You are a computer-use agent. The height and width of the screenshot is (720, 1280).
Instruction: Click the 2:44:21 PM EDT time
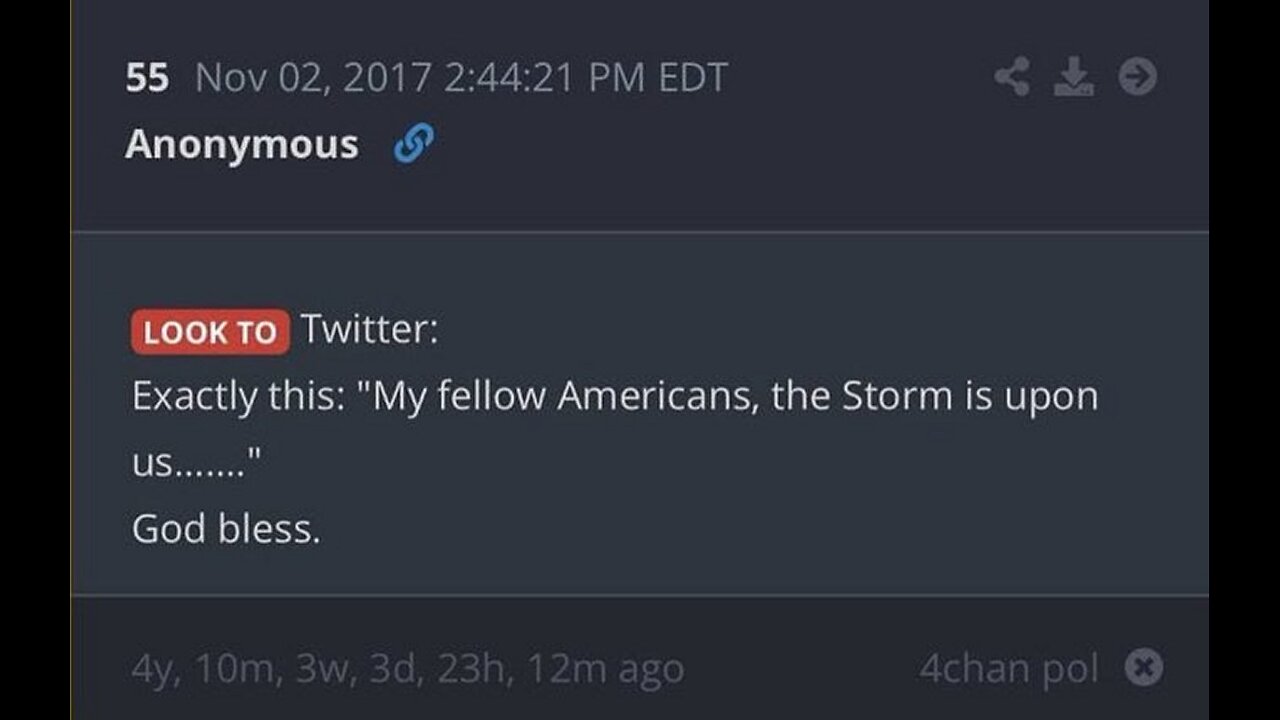[x=585, y=78]
